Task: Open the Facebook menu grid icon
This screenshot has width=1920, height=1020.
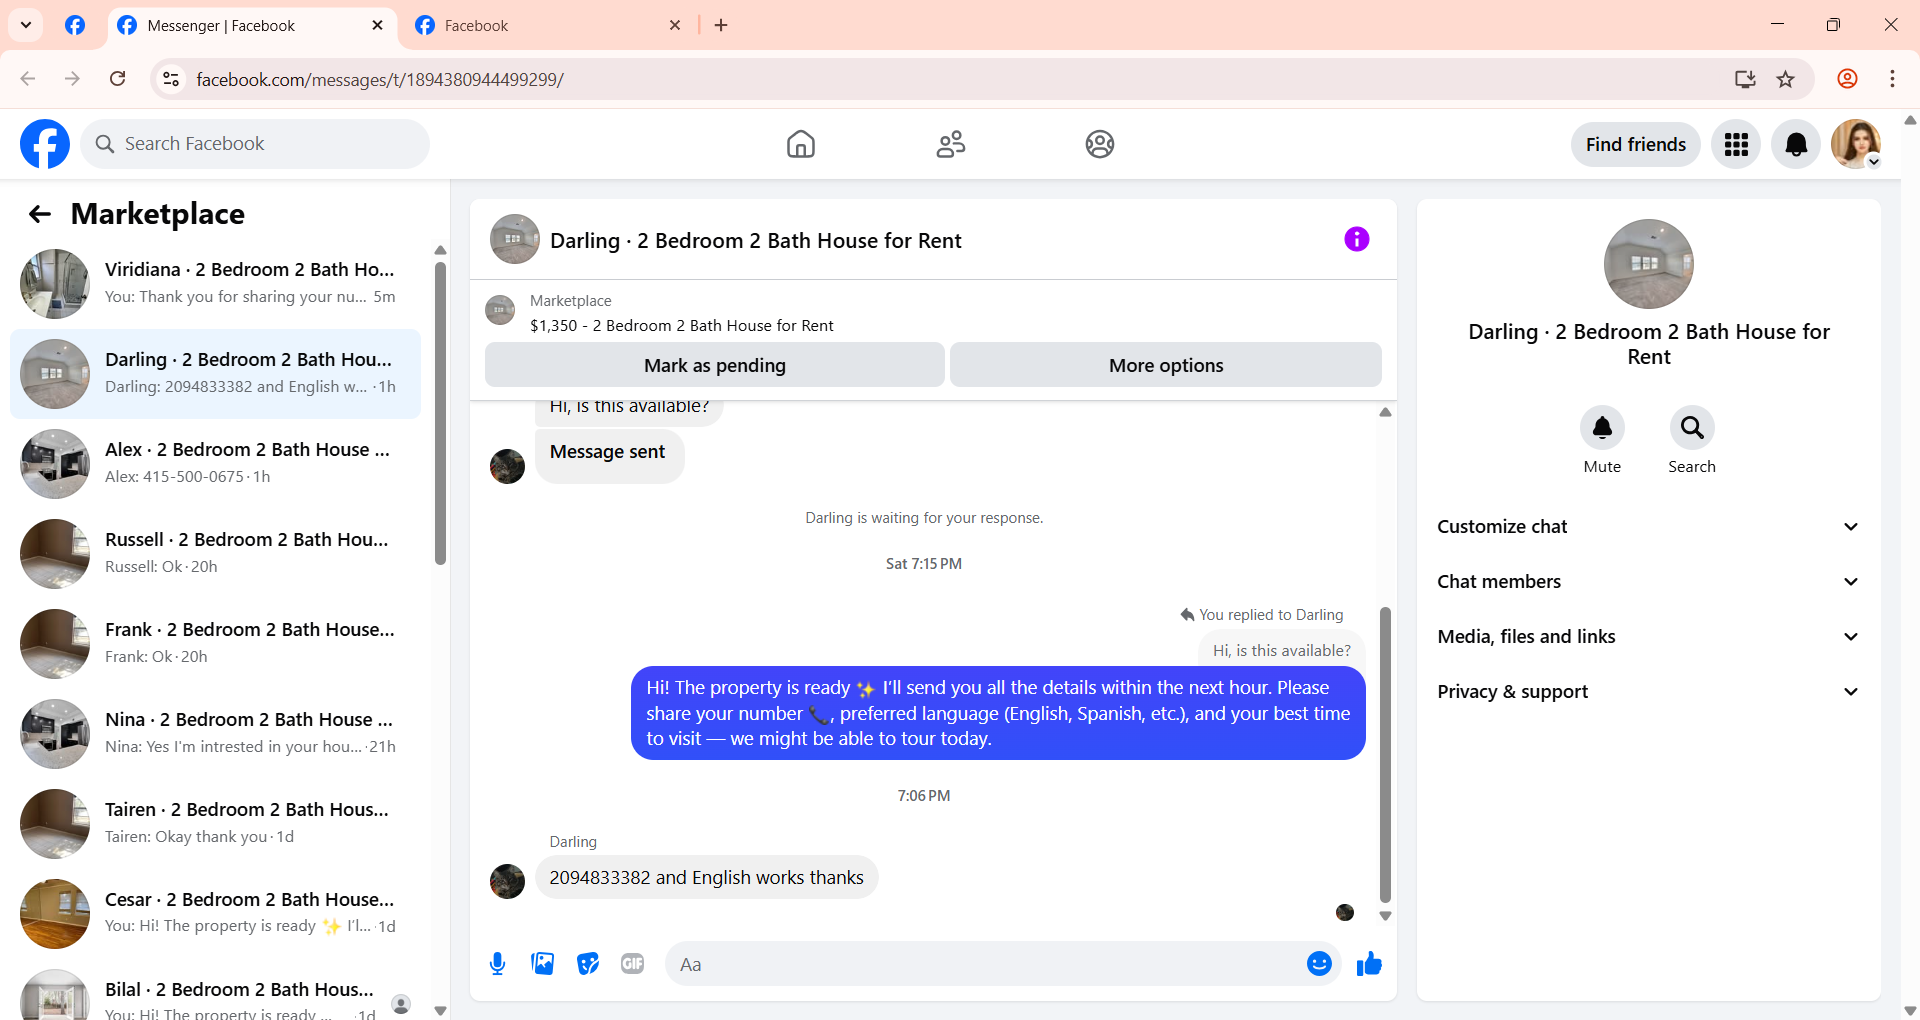Action: click(1736, 145)
